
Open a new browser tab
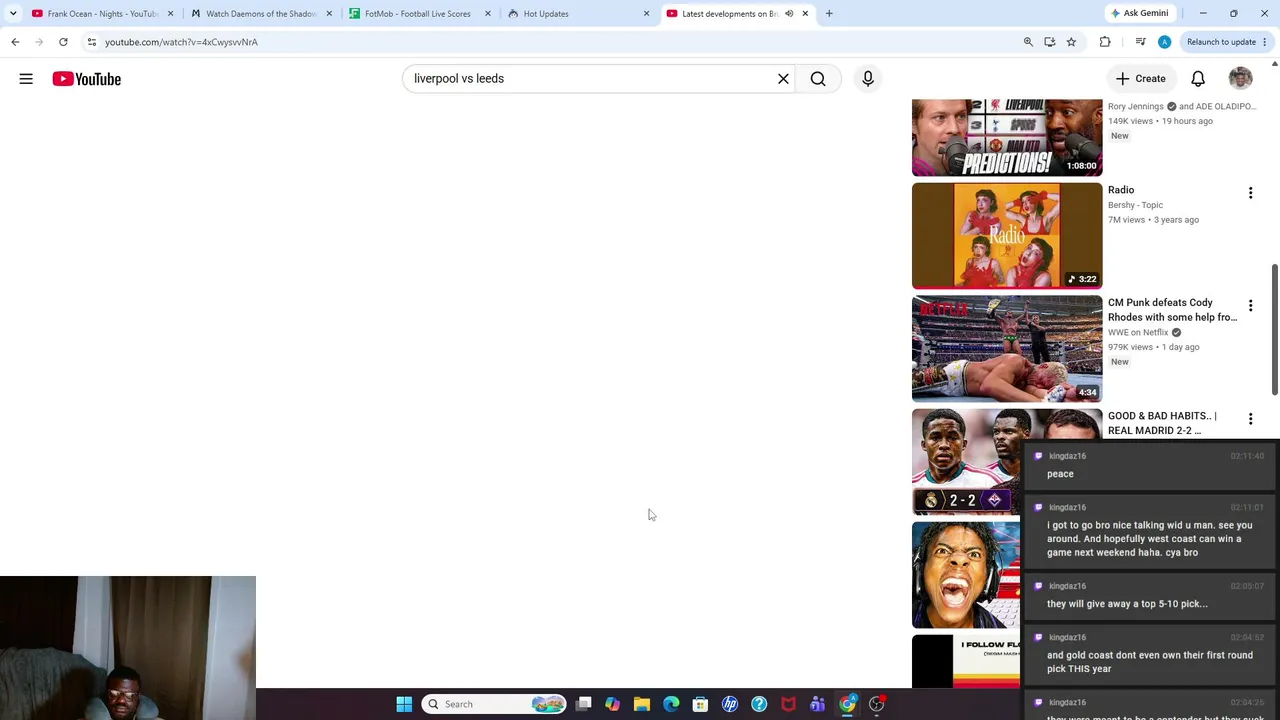point(829,14)
